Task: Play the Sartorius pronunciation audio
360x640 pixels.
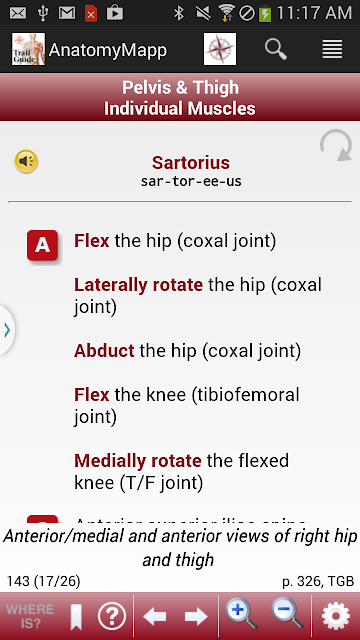Action: pyautogui.click(x=26, y=162)
